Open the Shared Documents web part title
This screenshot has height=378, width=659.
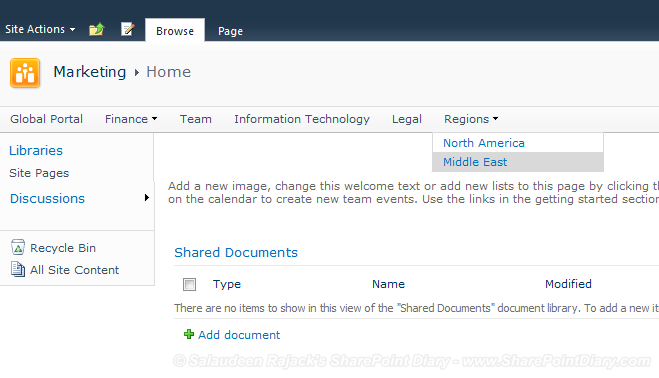236,252
